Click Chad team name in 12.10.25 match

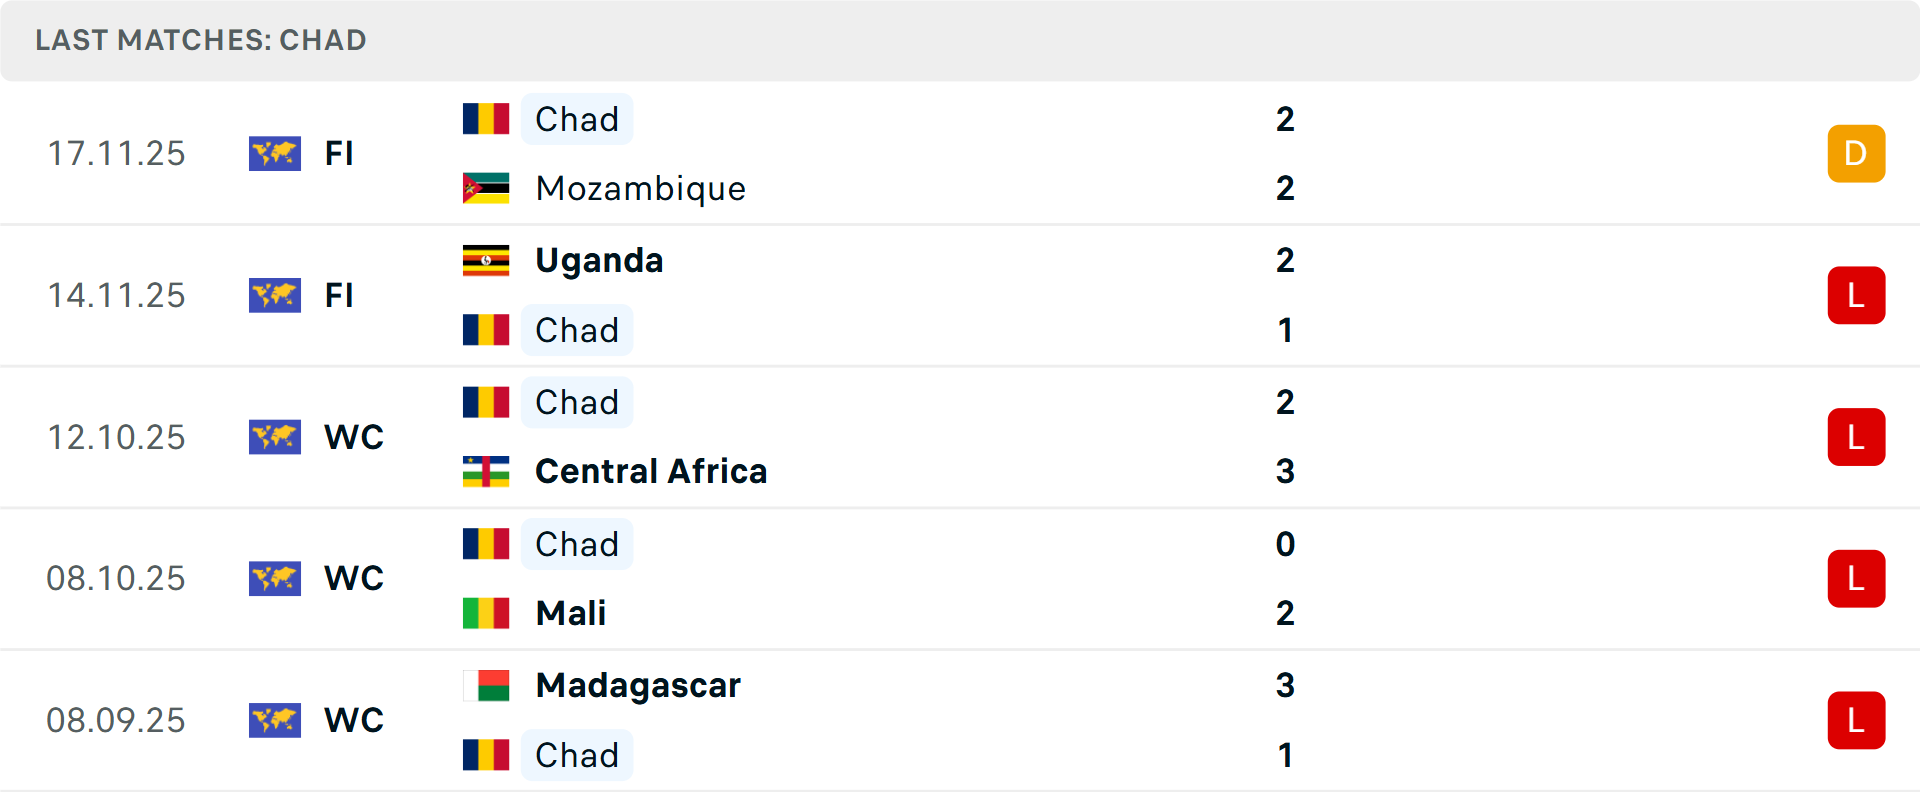pos(577,402)
